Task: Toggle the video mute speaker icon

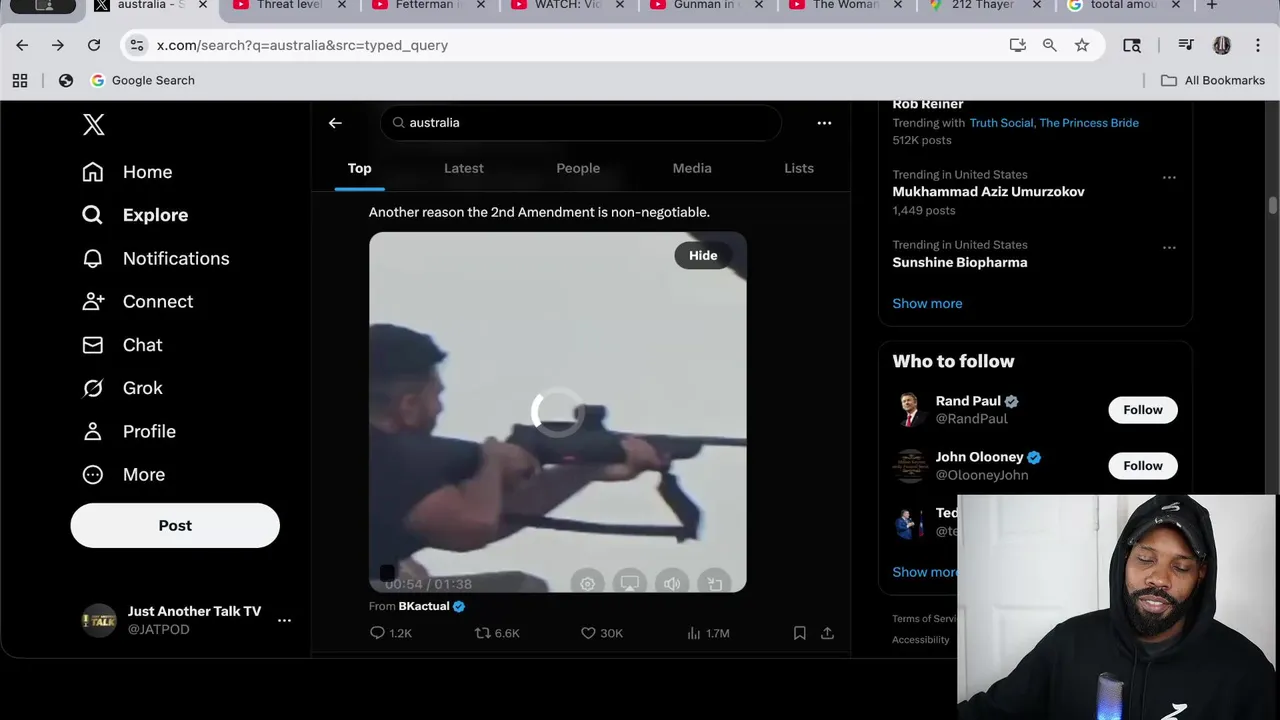Action: pyautogui.click(x=672, y=583)
